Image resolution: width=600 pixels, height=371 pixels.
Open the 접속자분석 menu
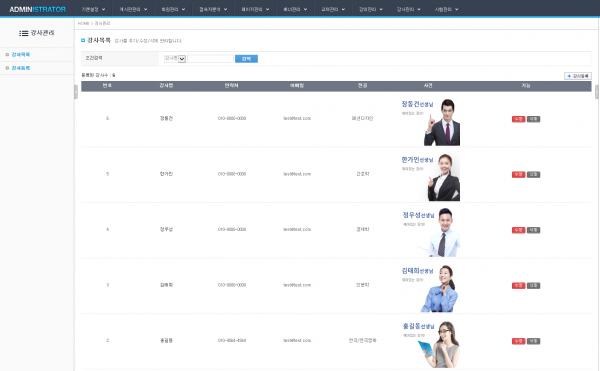click(213, 9)
